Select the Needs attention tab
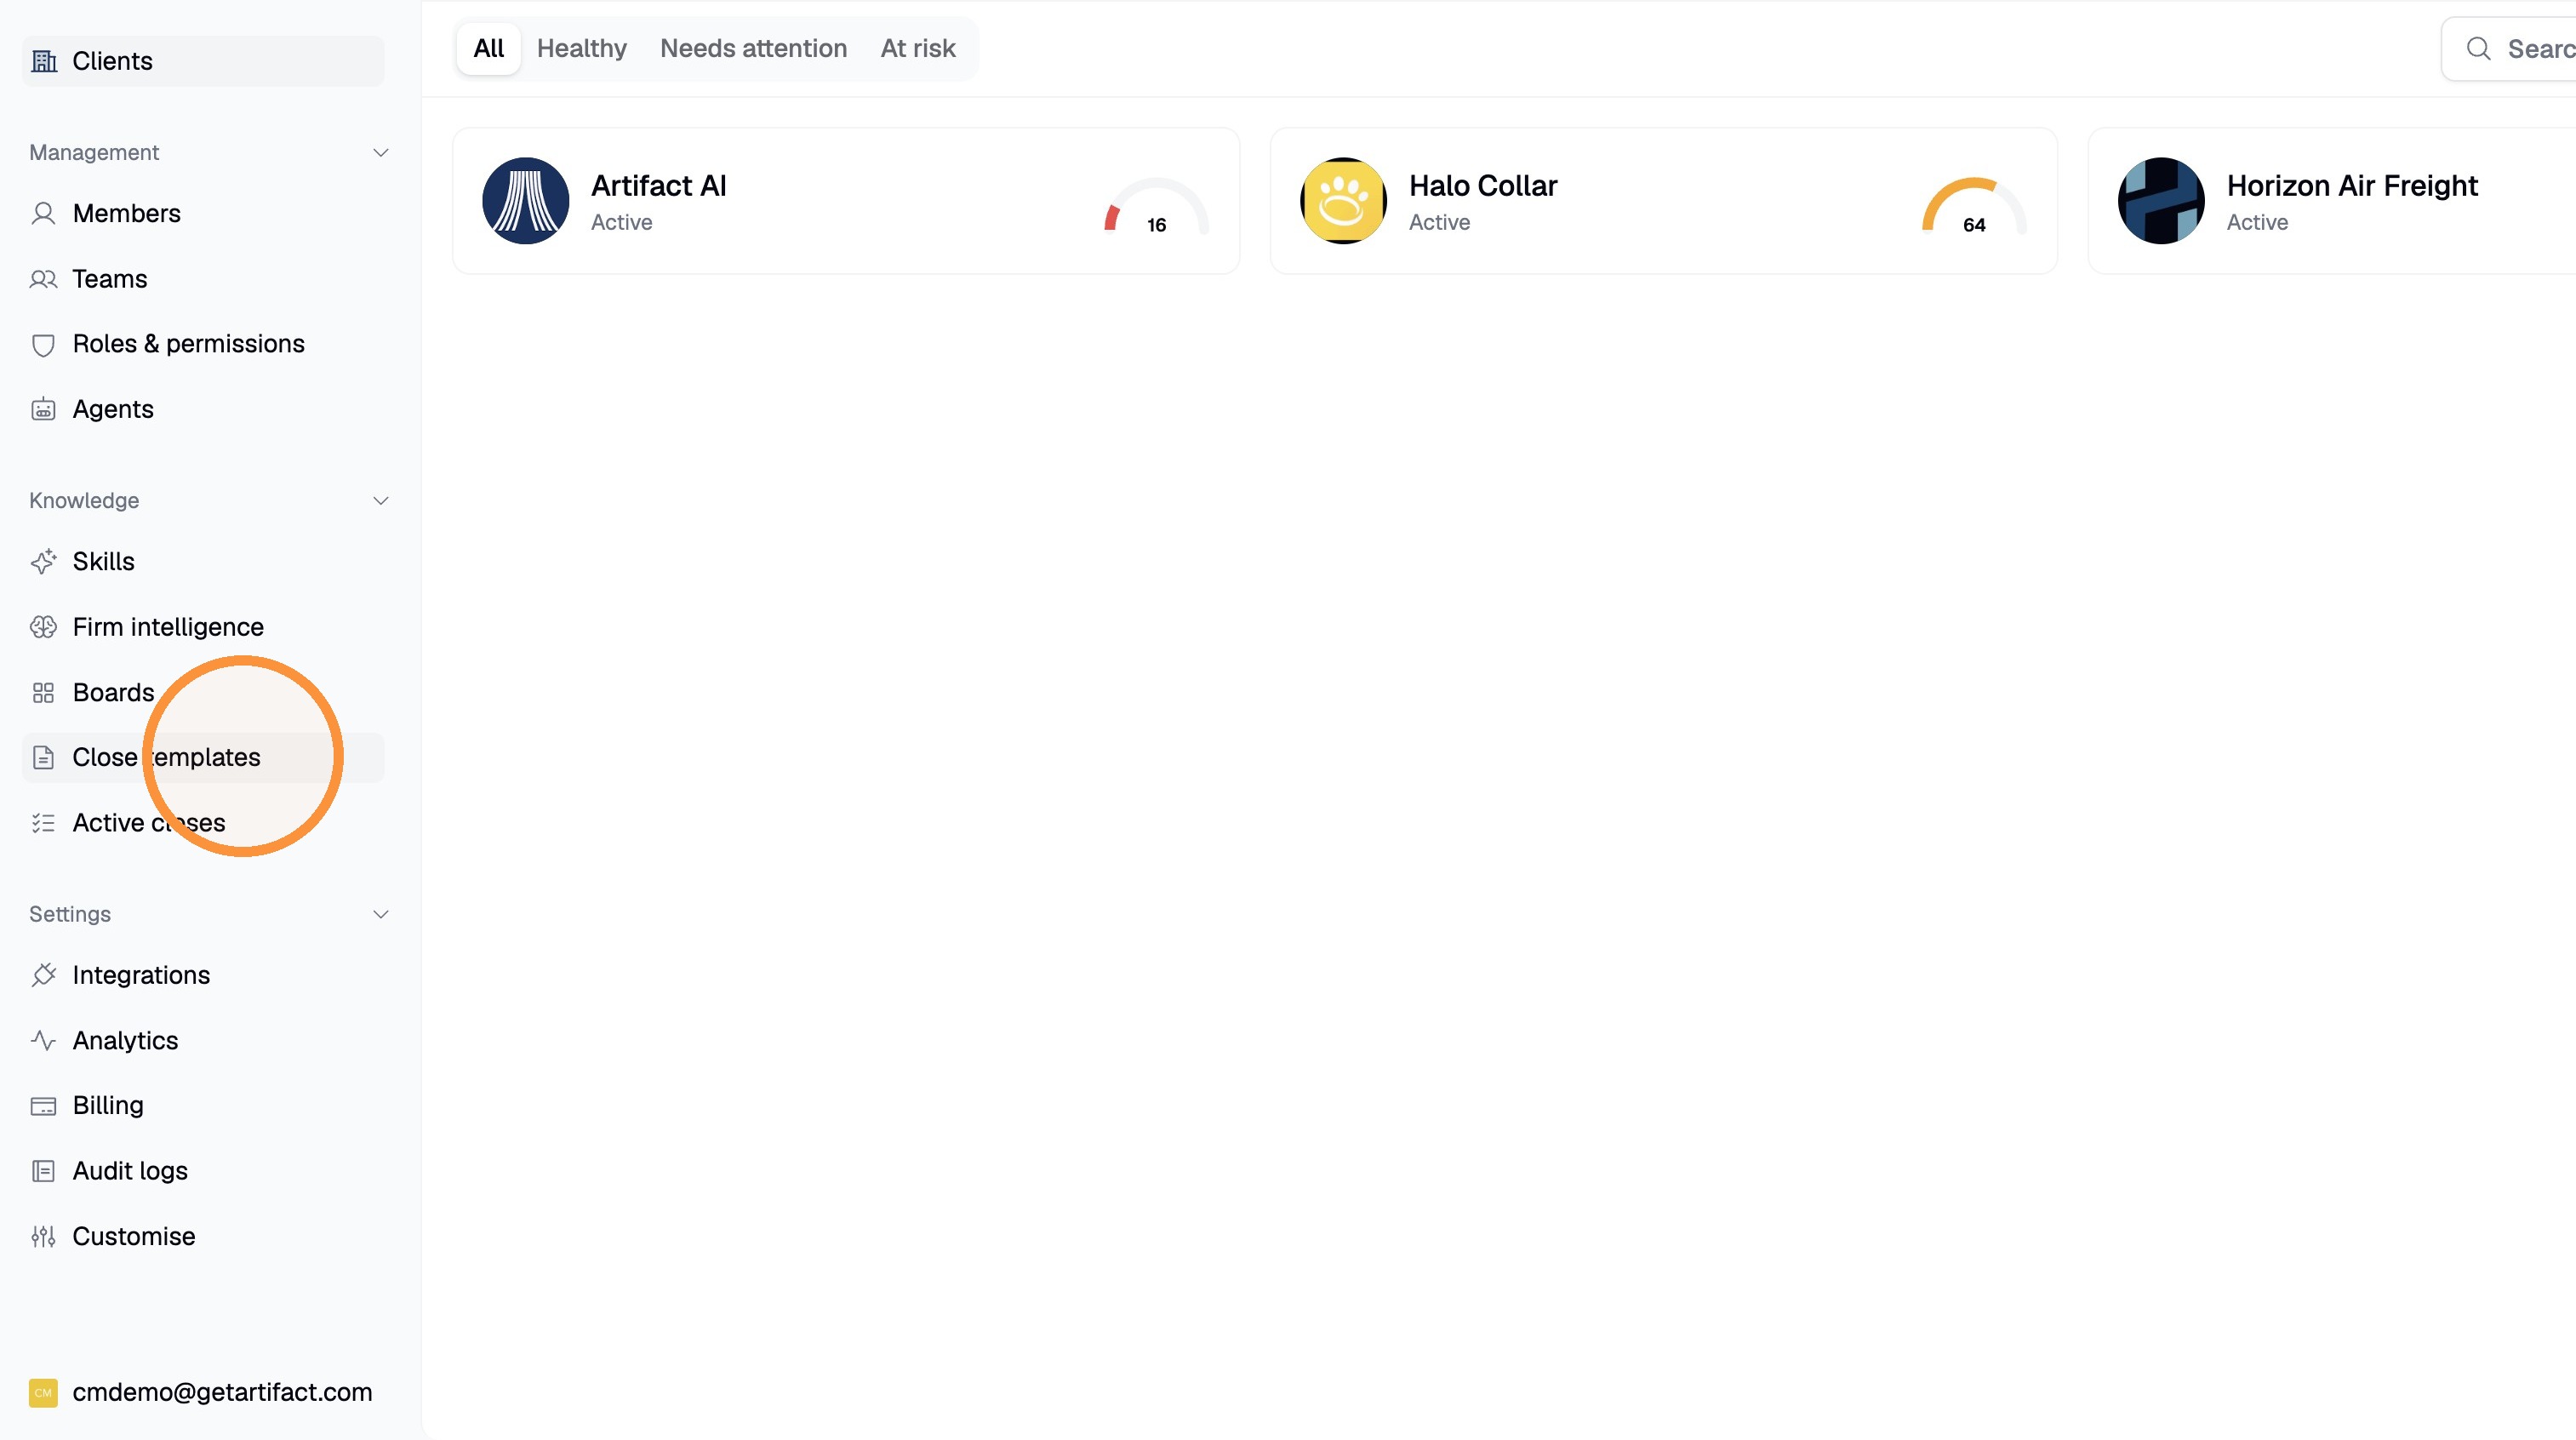The image size is (2576, 1440). coord(753,48)
